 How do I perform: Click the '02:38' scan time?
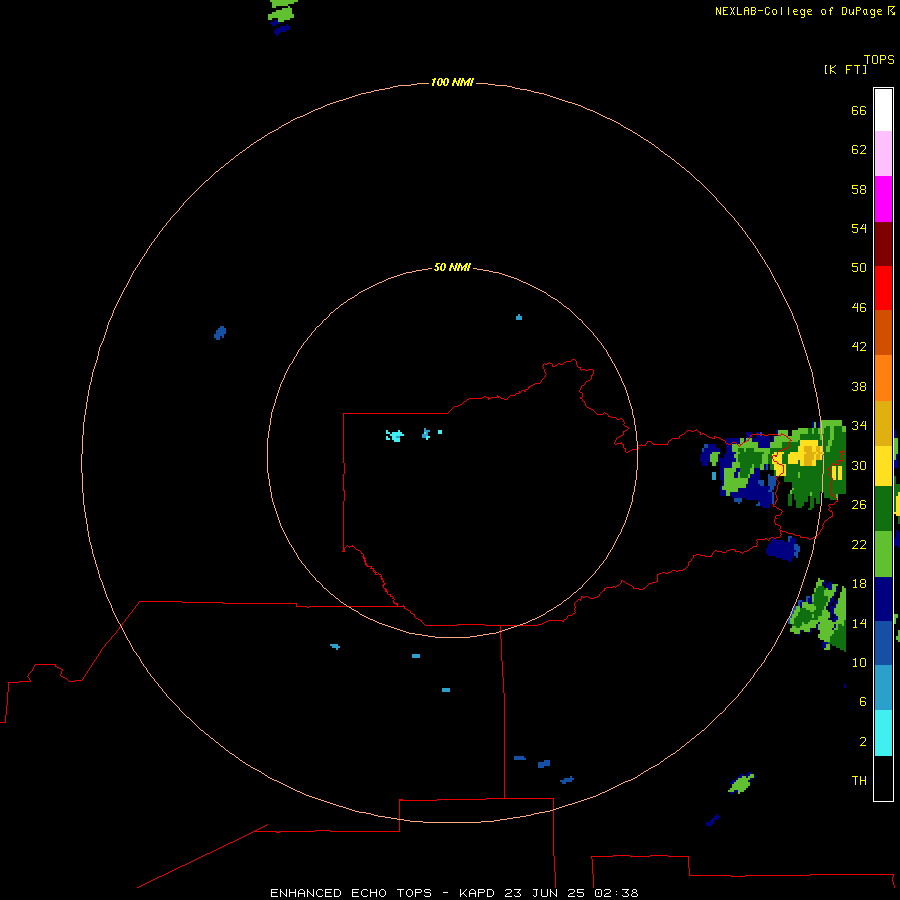point(616,893)
